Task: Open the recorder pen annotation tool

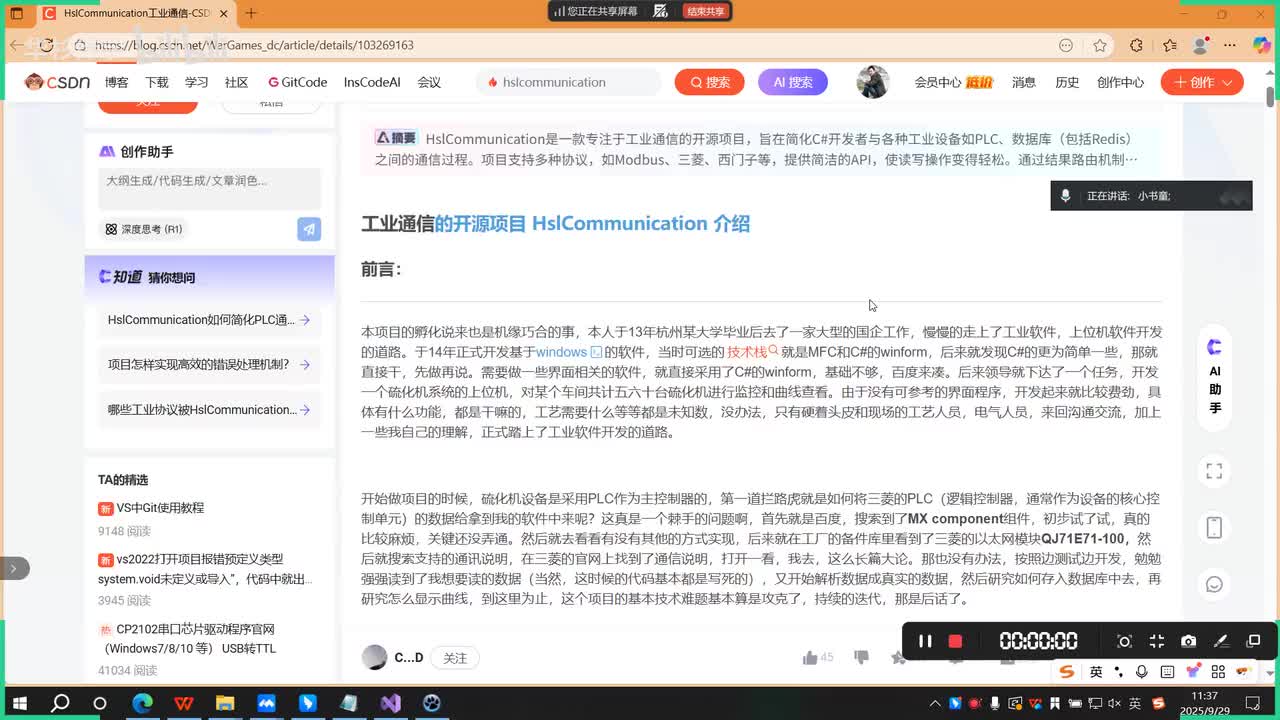Action: pyautogui.click(x=1221, y=641)
